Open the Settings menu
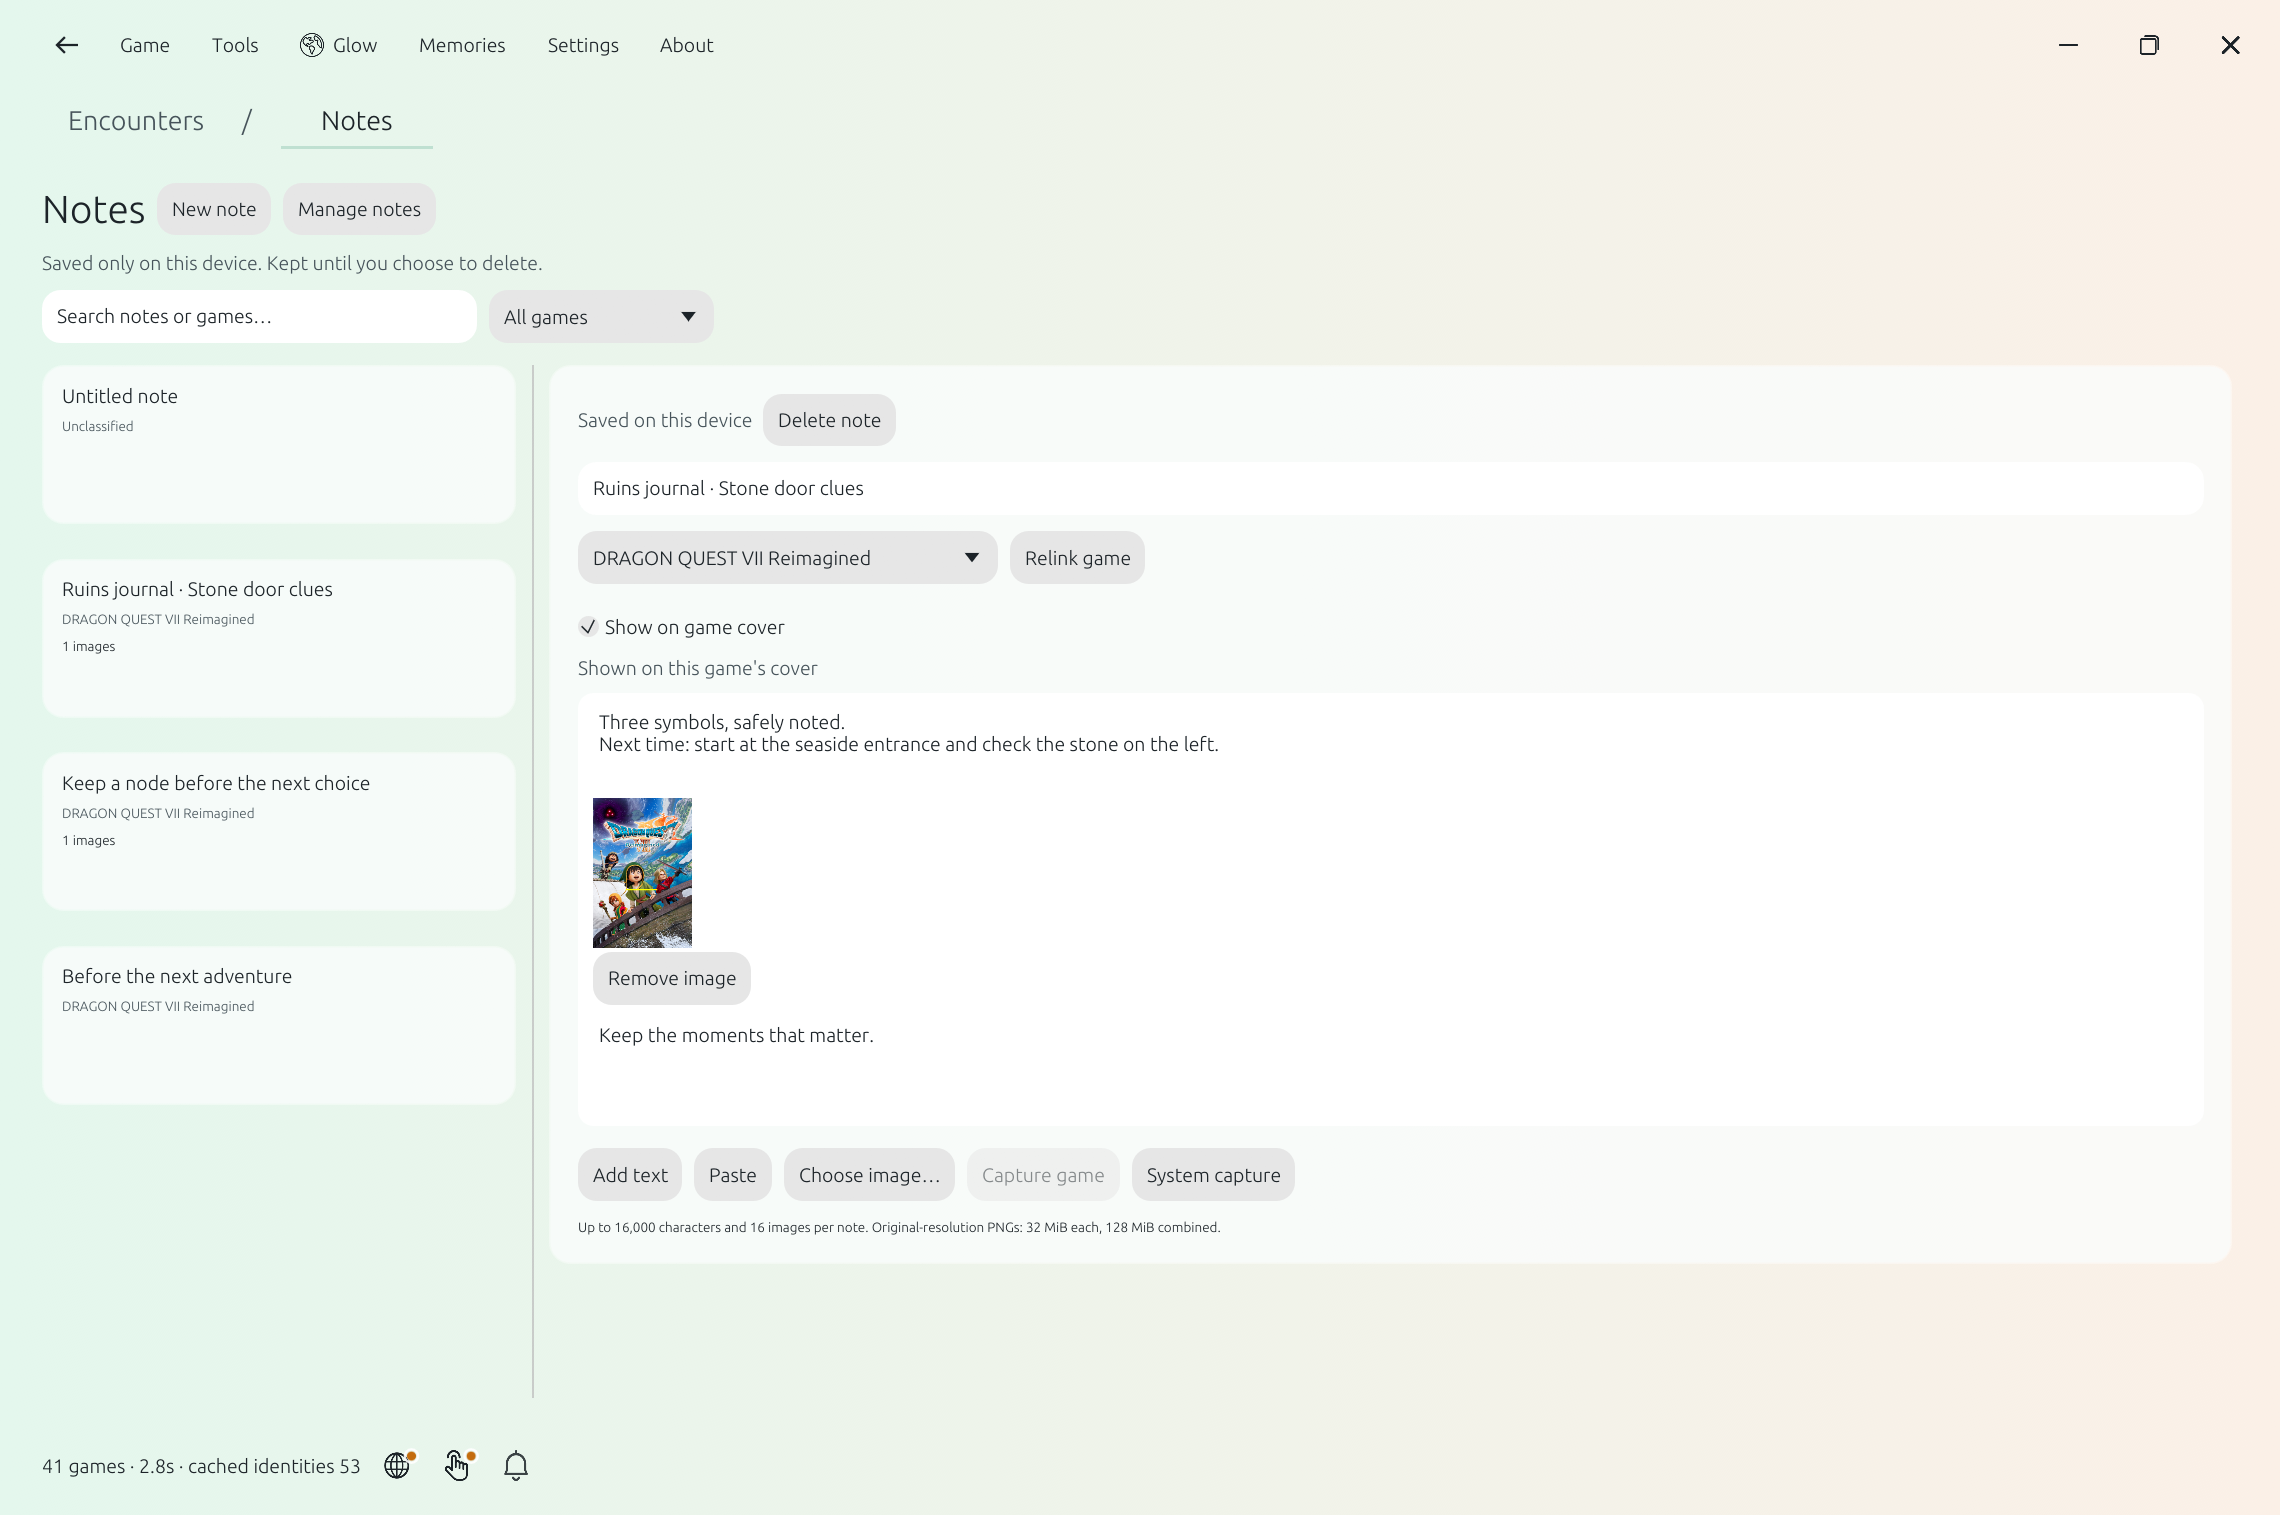The width and height of the screenshot is (2280, 1515). click(583, 45)
